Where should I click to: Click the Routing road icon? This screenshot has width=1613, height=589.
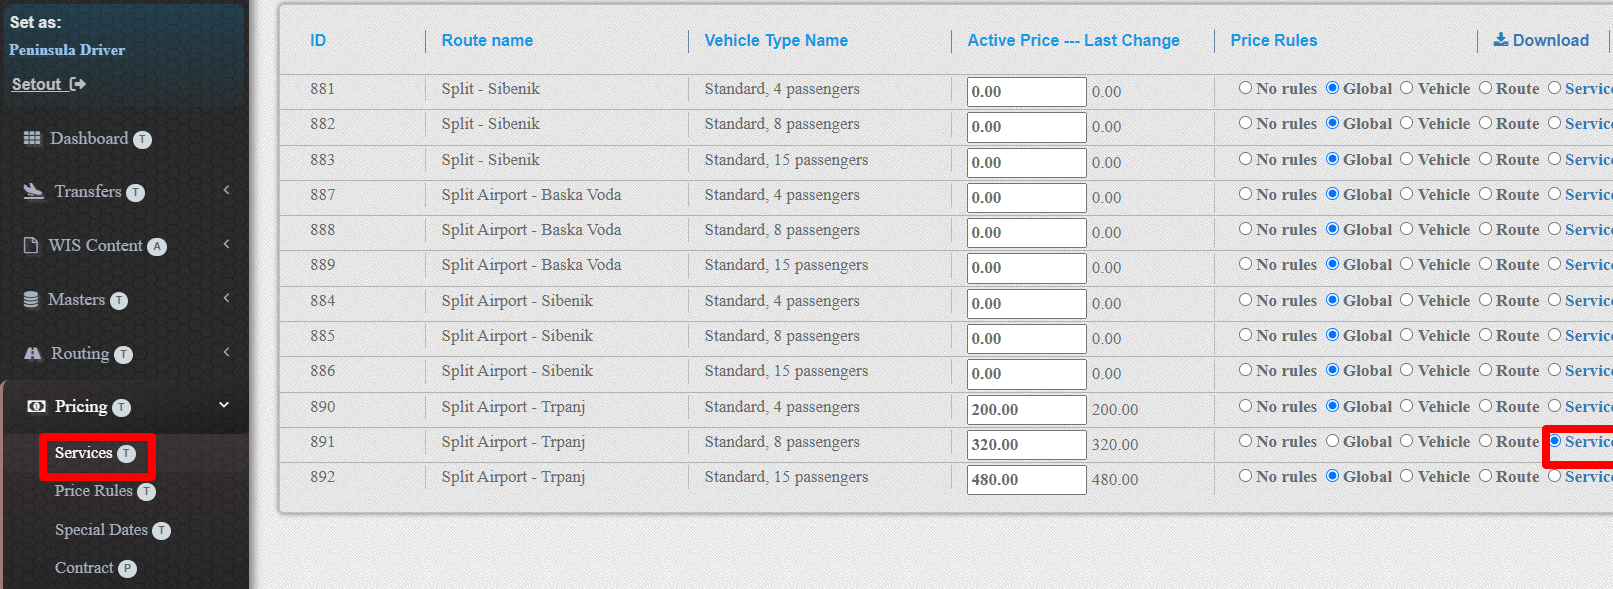coord(33,353)
